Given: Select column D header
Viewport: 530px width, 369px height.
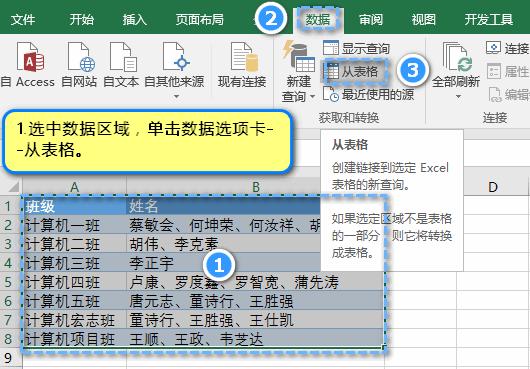Looking at the screenshot, I should coord(493,187).
